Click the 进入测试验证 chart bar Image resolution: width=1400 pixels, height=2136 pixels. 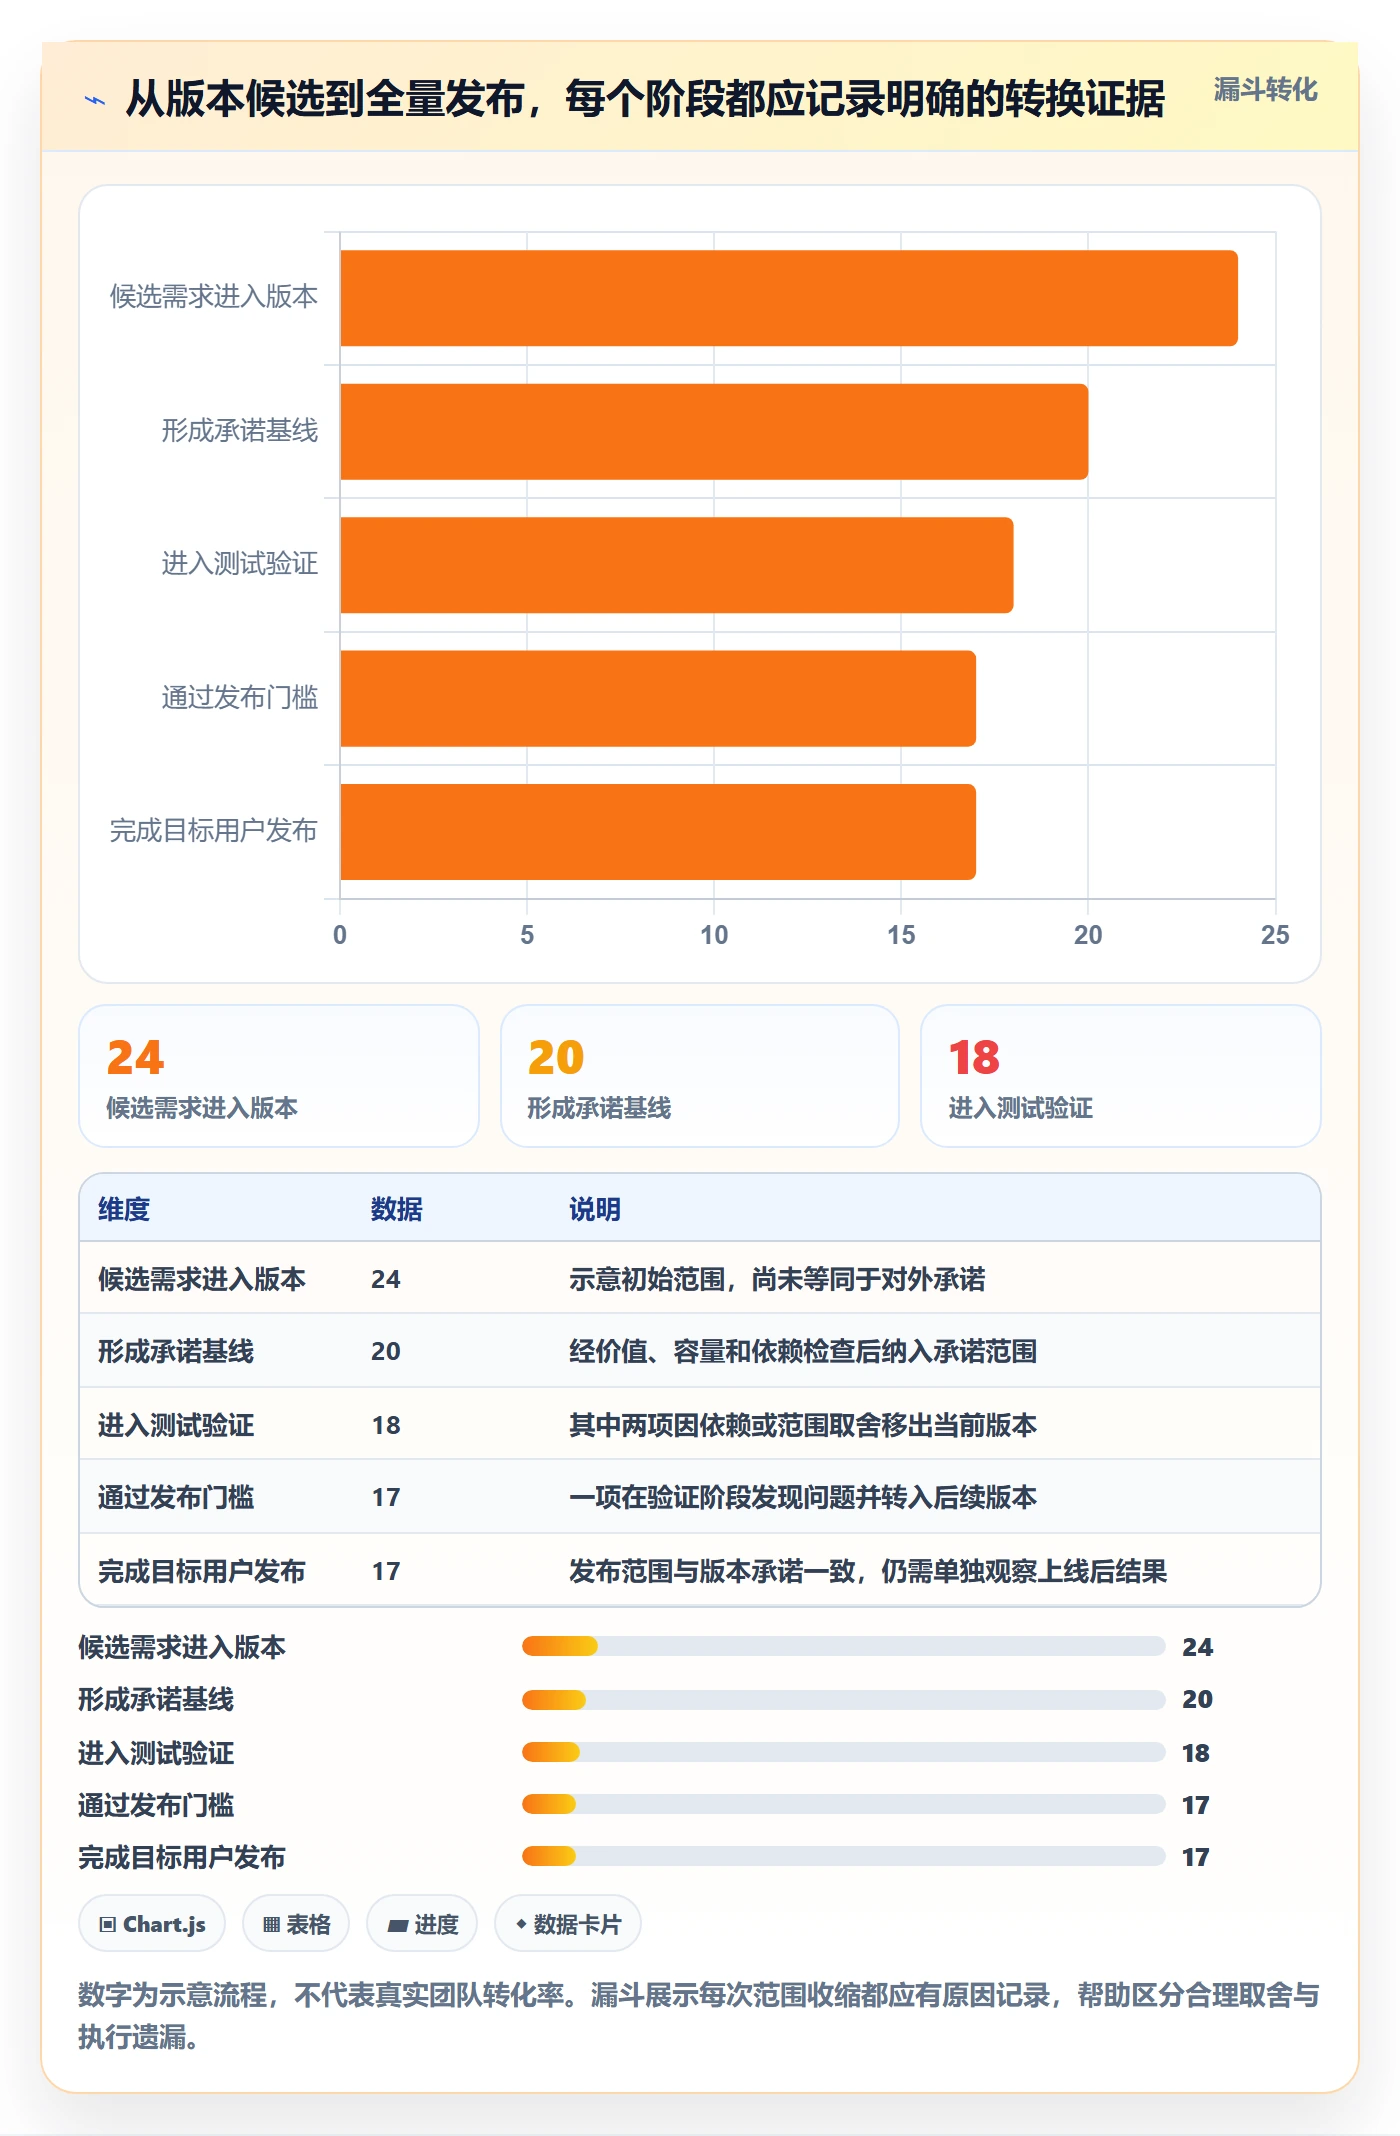coord(676,565)
